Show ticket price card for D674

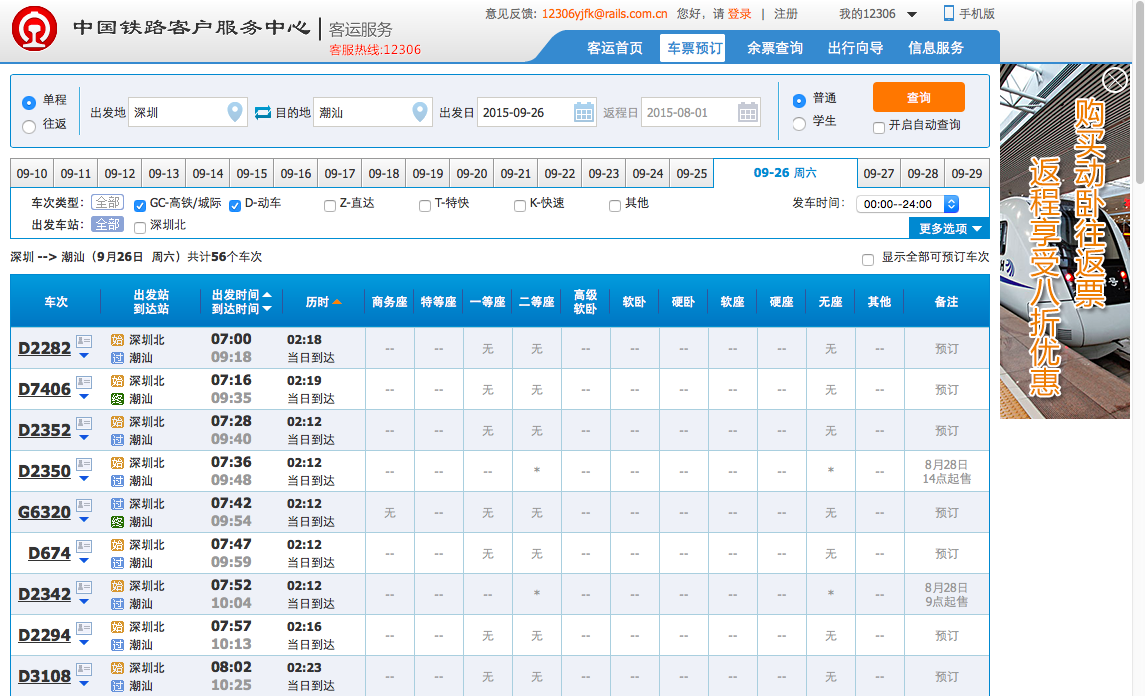click(x=84, y=546)
